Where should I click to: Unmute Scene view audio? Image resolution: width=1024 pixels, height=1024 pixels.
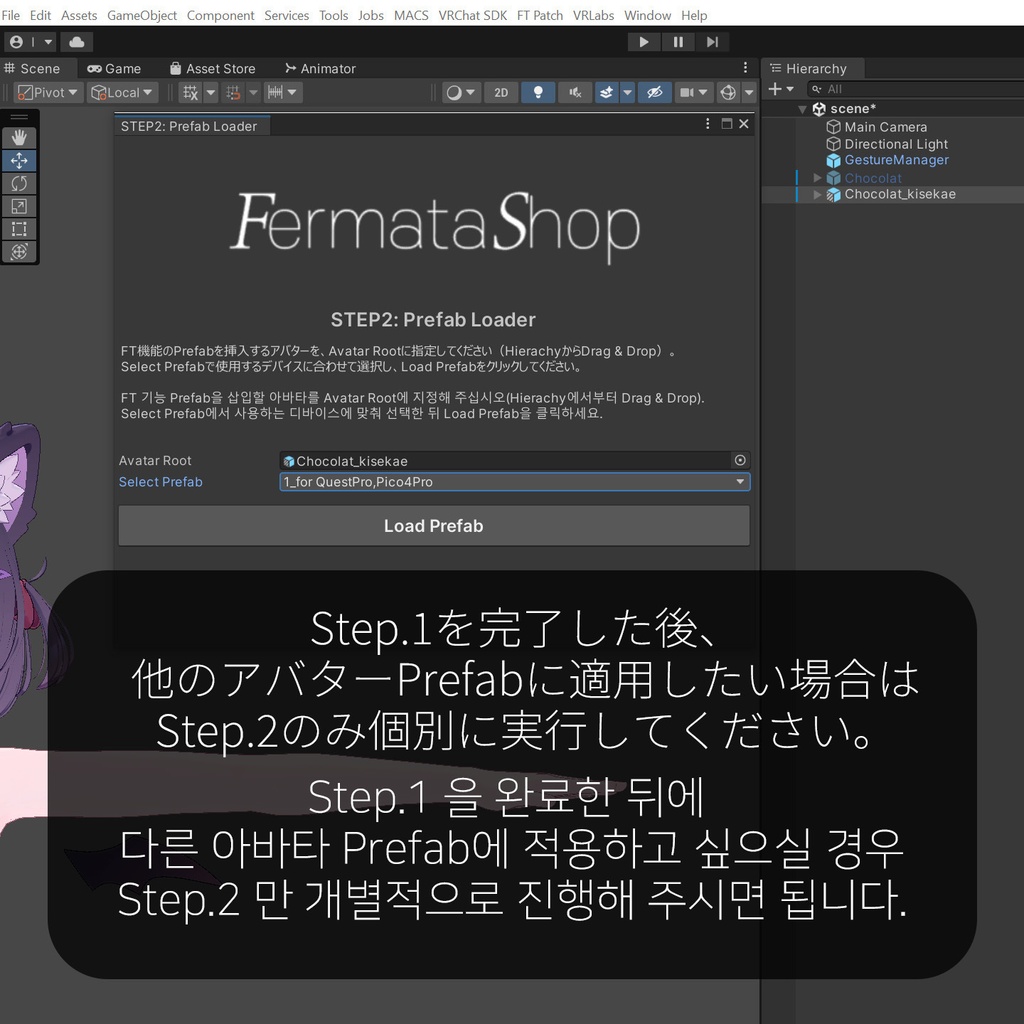pos(574,92)
